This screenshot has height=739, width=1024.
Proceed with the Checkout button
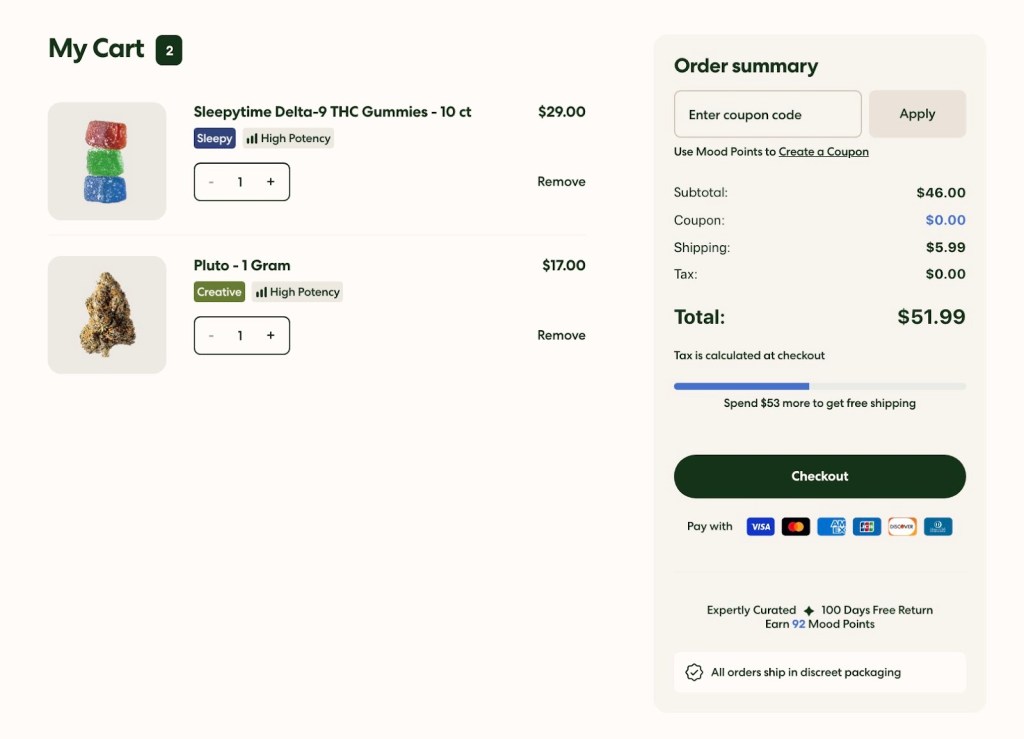(820, 477)
